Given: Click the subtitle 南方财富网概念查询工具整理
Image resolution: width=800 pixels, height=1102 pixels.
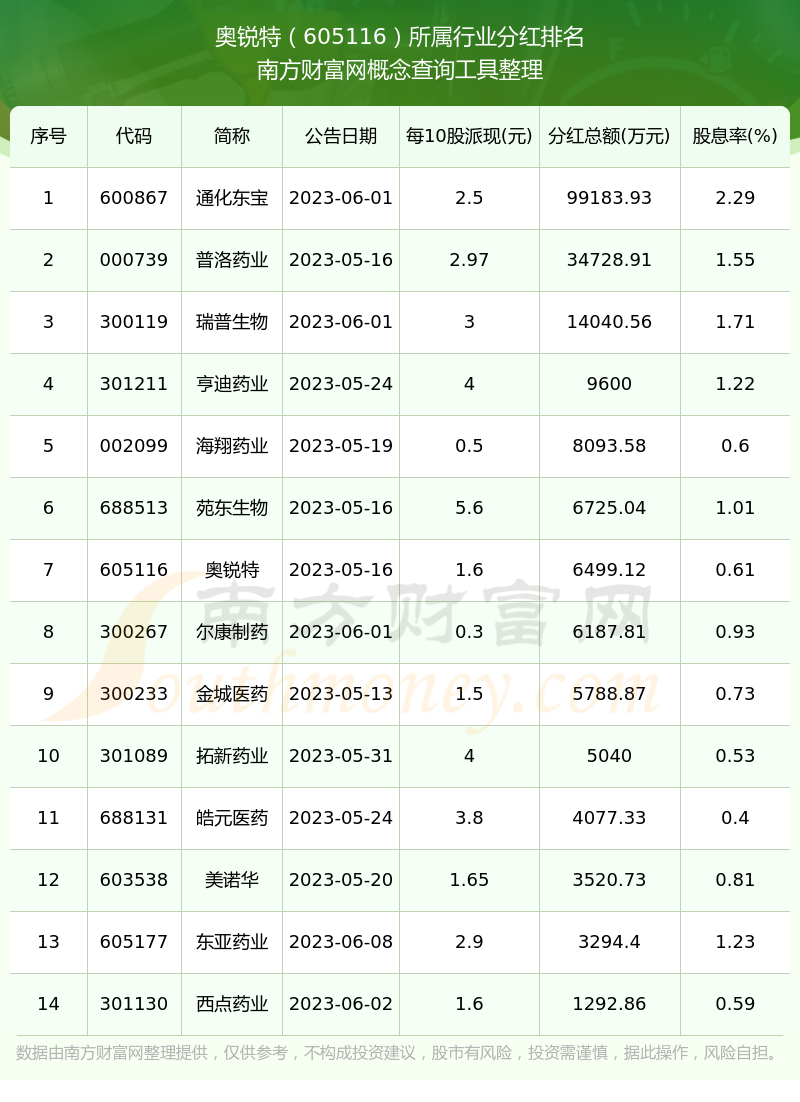Looking at the screenshot, I should [x=399, y=70].
